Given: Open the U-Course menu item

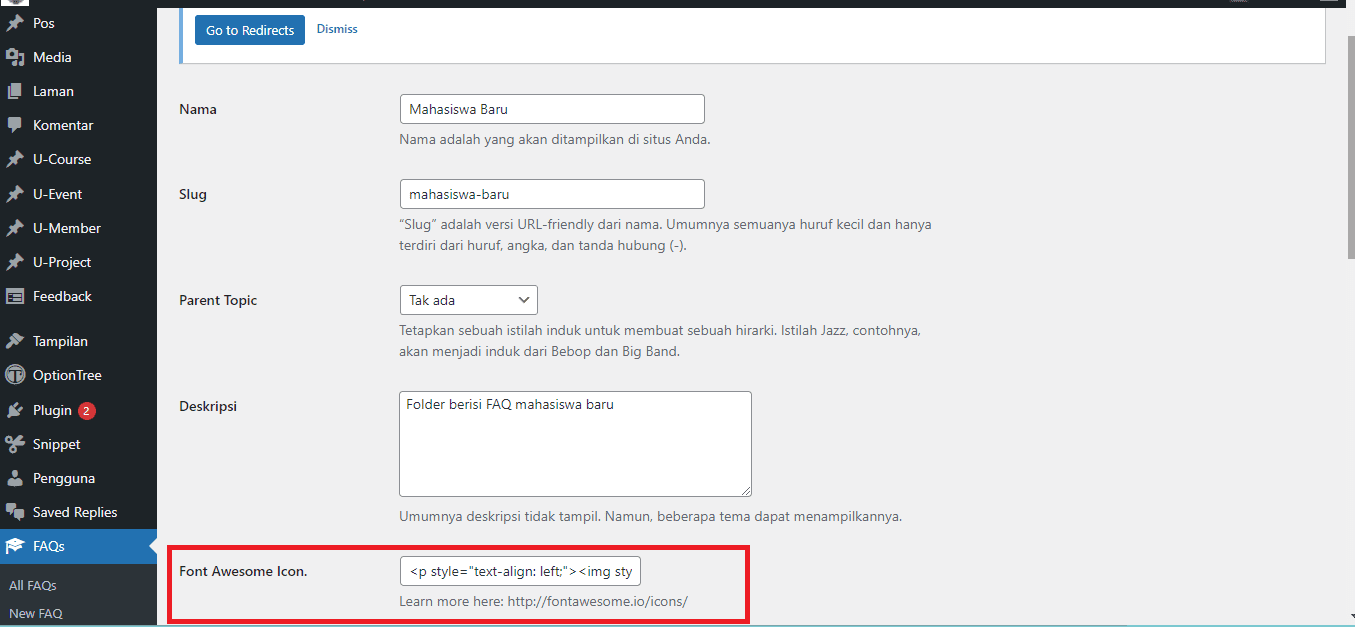Looking at the screenshot, I should [61, 159].
